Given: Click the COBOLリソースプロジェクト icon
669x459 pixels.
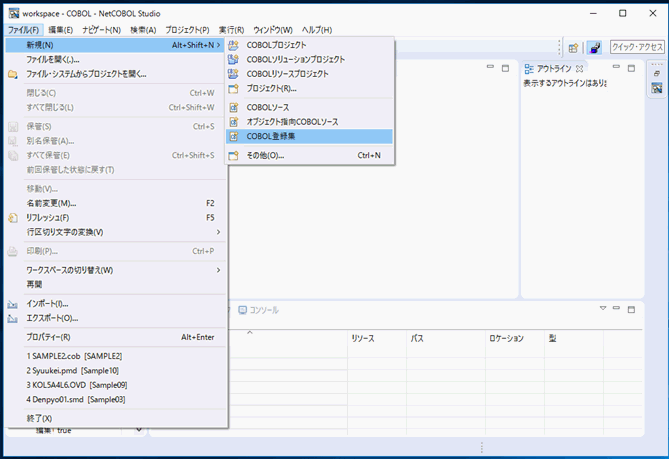Looking at the screenshot, I should tap(233, 74).
